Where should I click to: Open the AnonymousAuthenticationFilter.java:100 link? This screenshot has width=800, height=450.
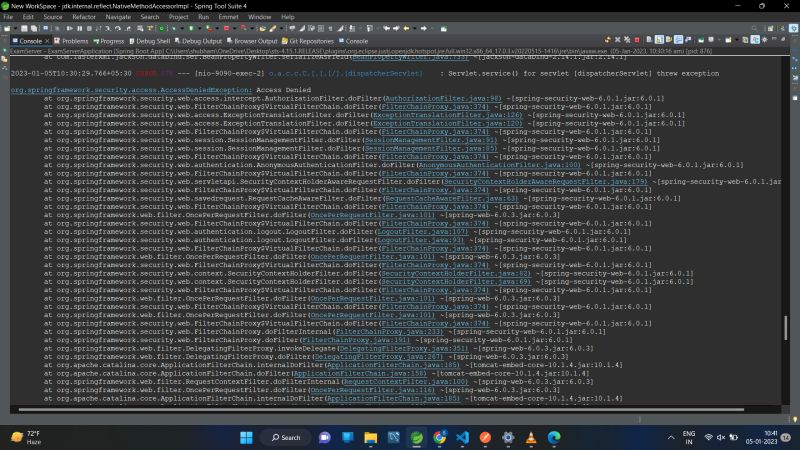pos(499,165)
